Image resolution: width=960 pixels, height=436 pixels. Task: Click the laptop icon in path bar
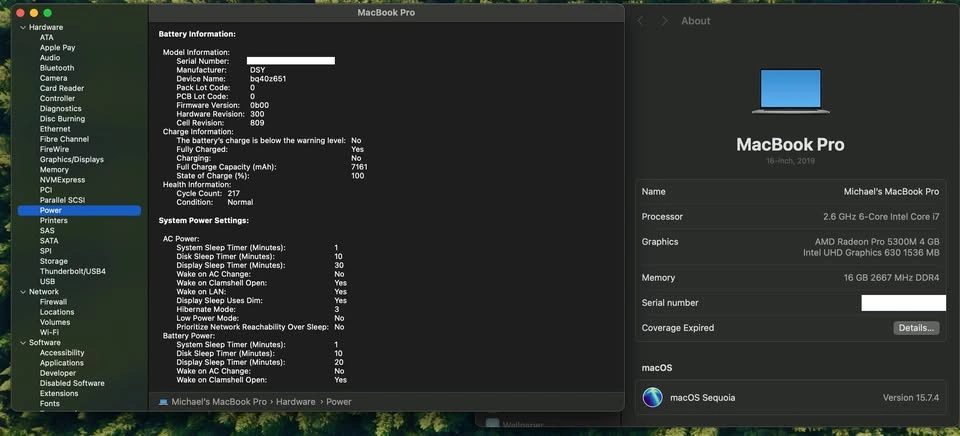[163, 402]
